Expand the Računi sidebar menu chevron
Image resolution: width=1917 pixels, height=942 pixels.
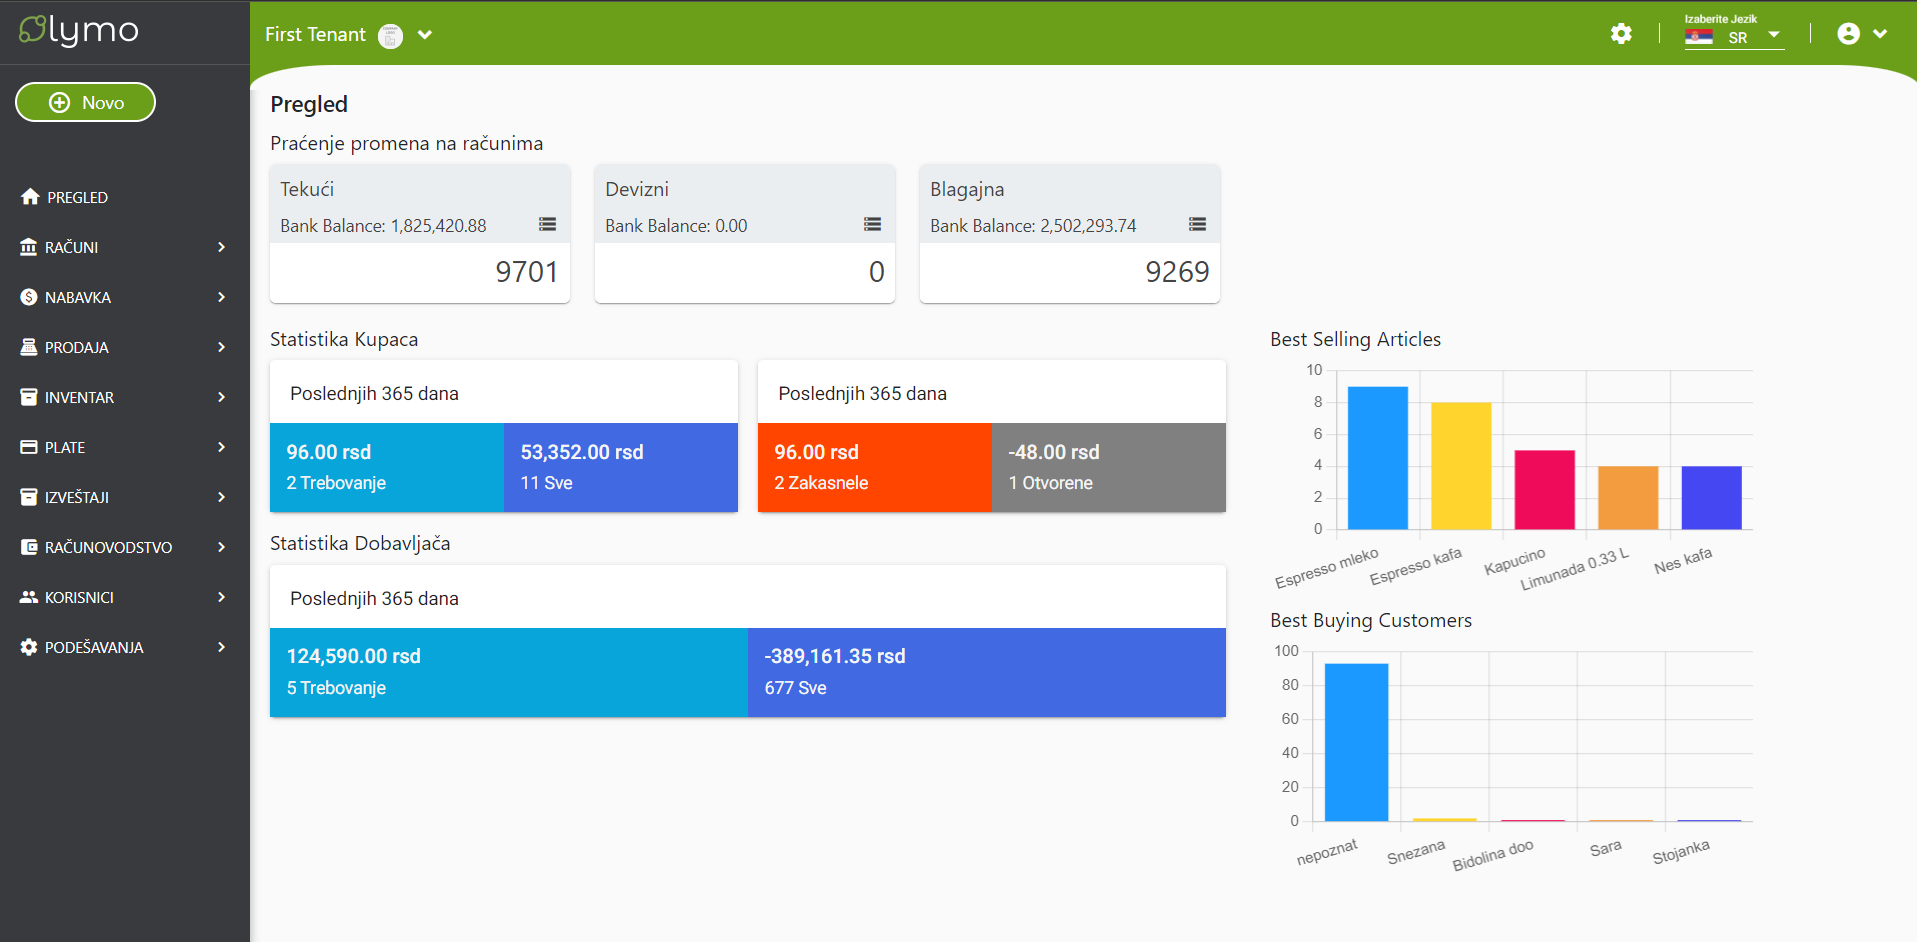coord(221,247)
